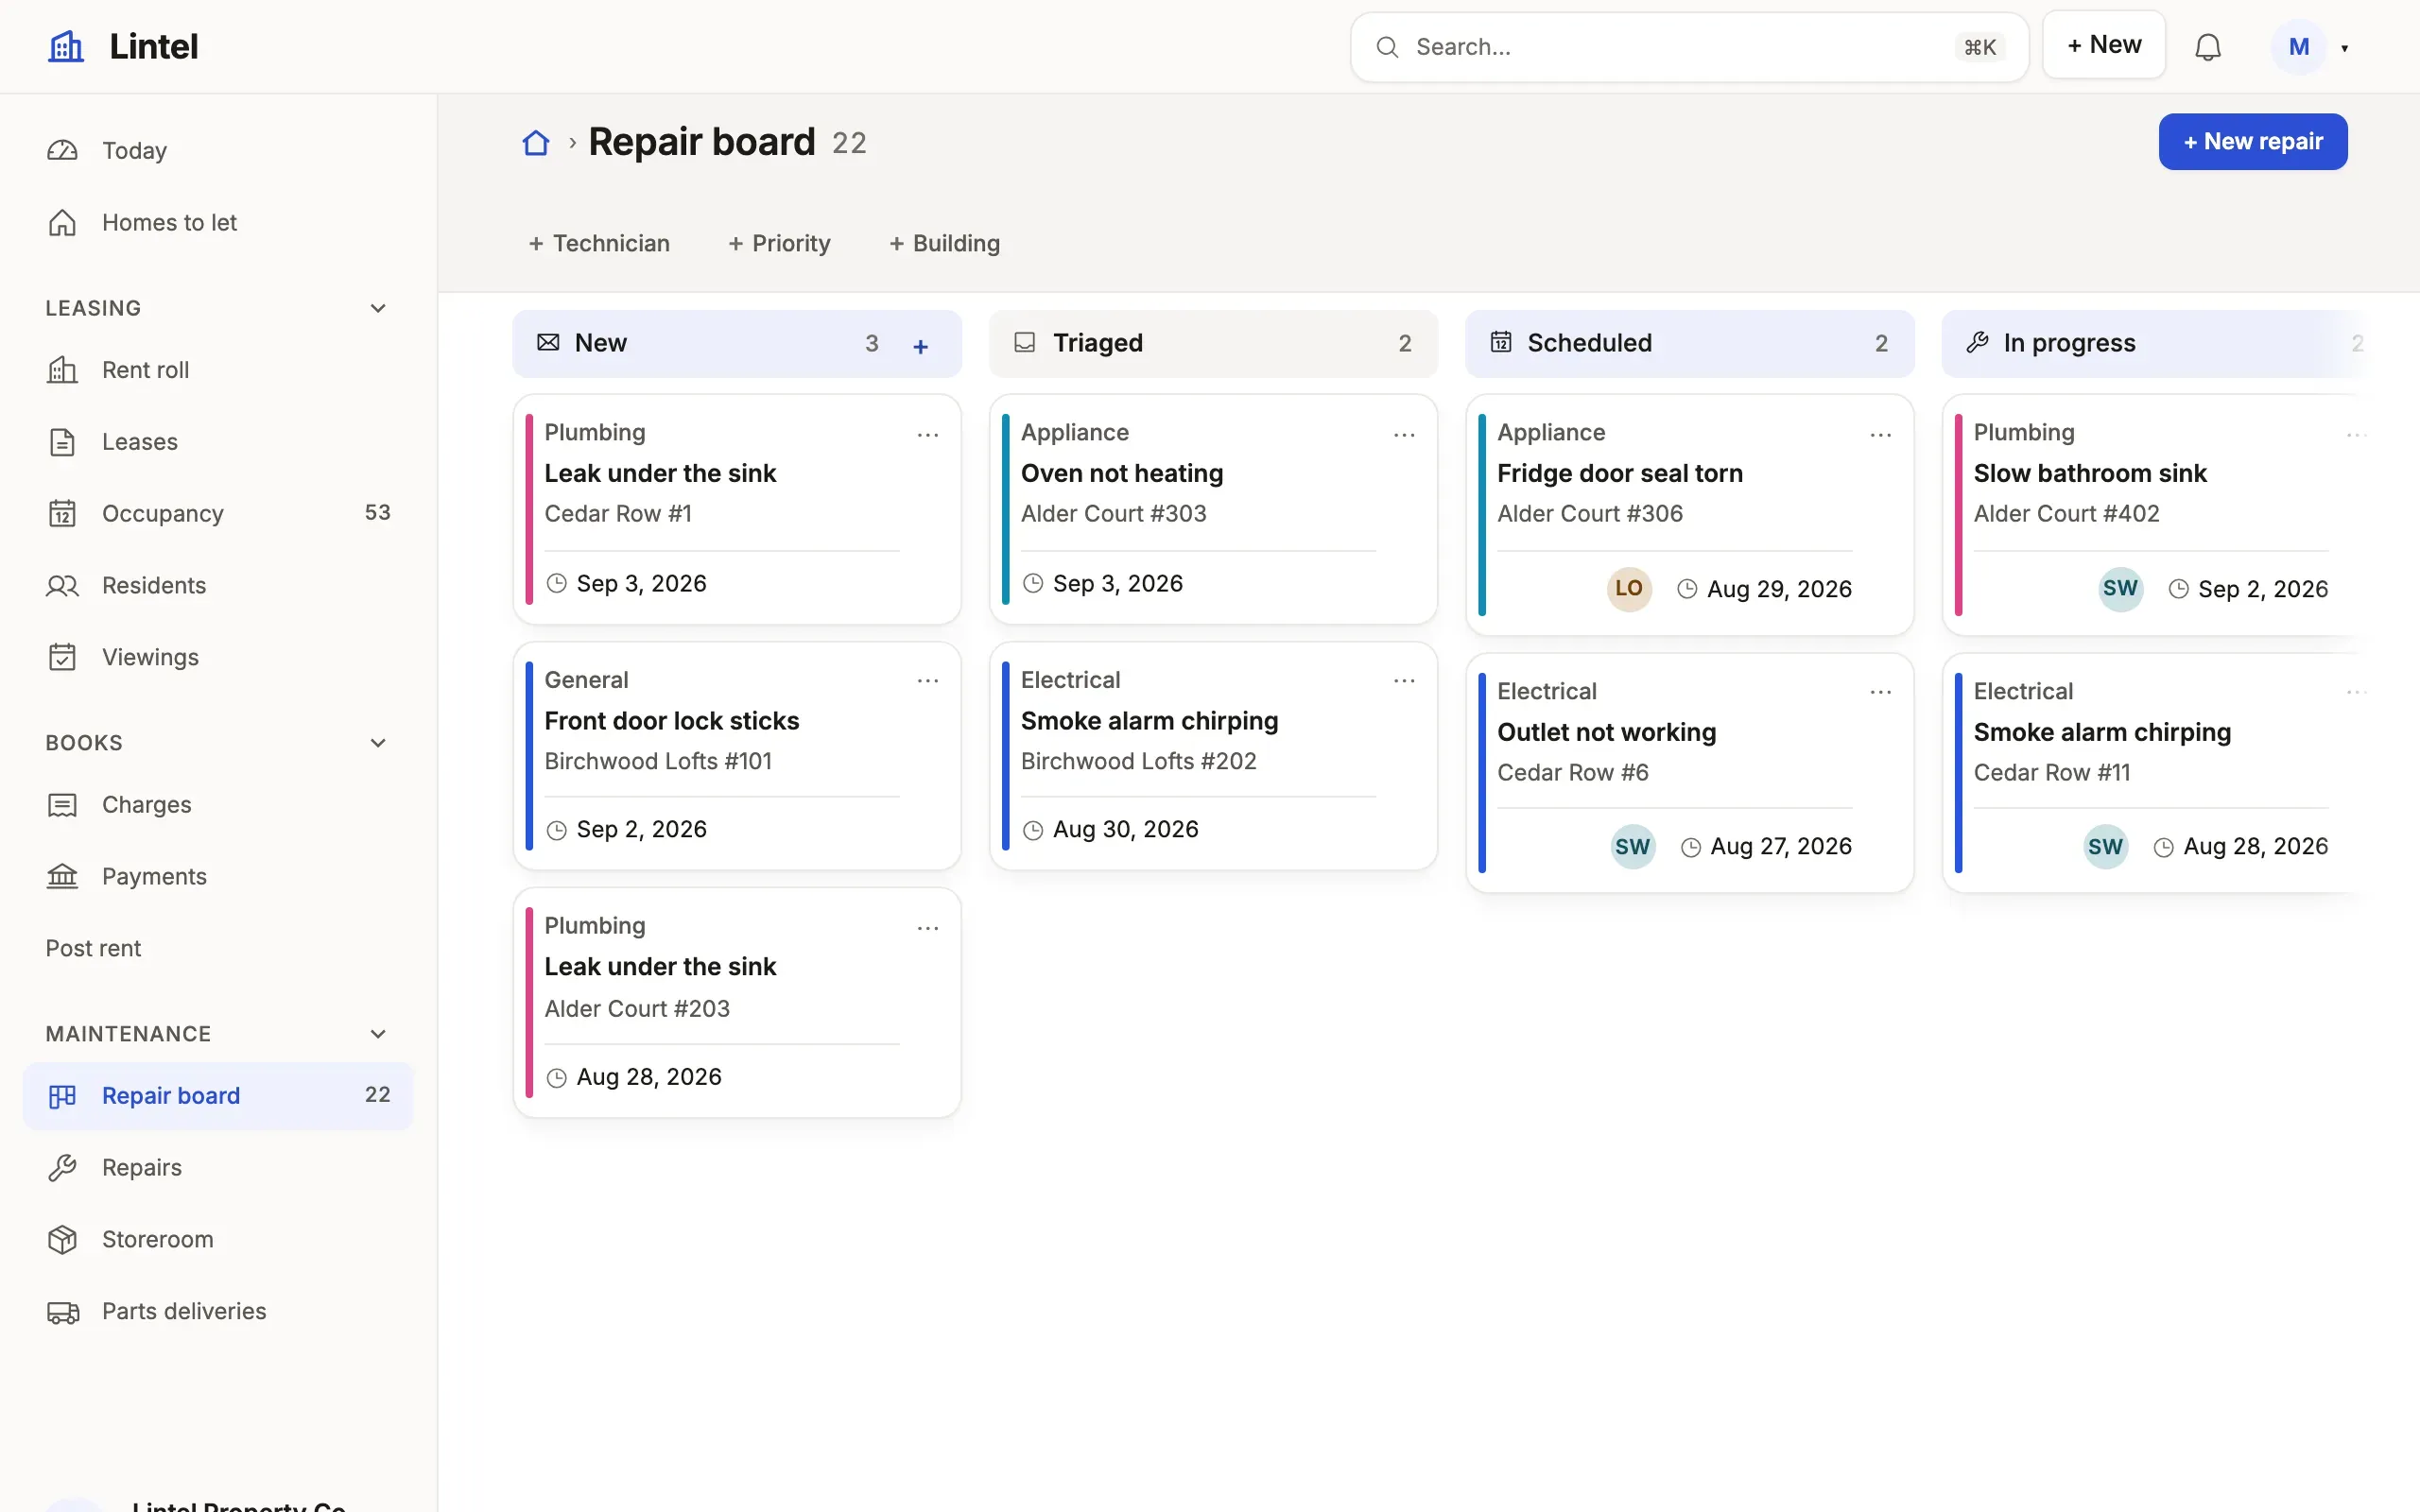Navigate to Occupancy
This screenshot has height=1512, width=2420.
[218, 514]
